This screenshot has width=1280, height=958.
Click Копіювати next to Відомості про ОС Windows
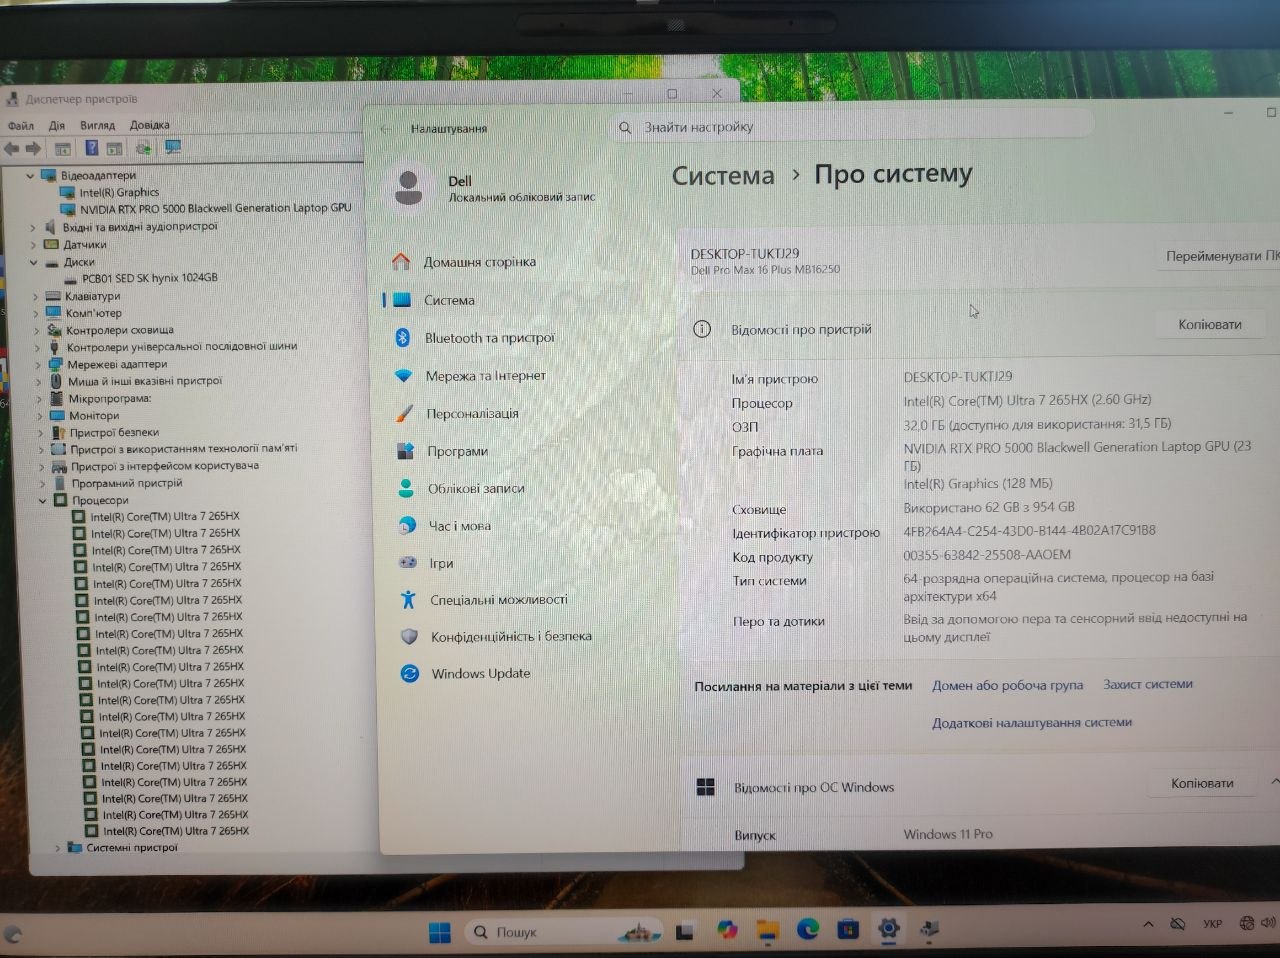coord(1203,783)
